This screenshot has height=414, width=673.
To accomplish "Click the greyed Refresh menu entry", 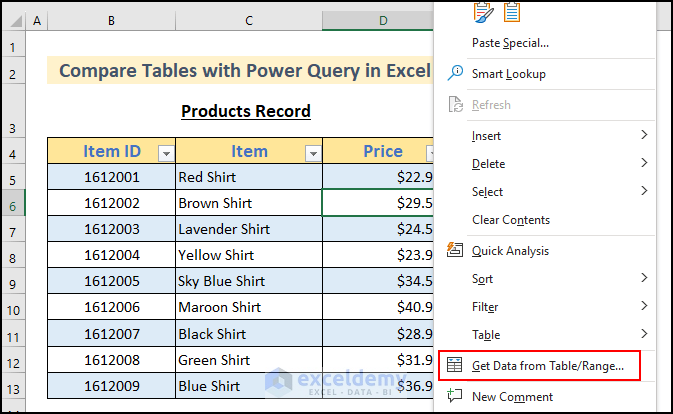I will 491,105.
